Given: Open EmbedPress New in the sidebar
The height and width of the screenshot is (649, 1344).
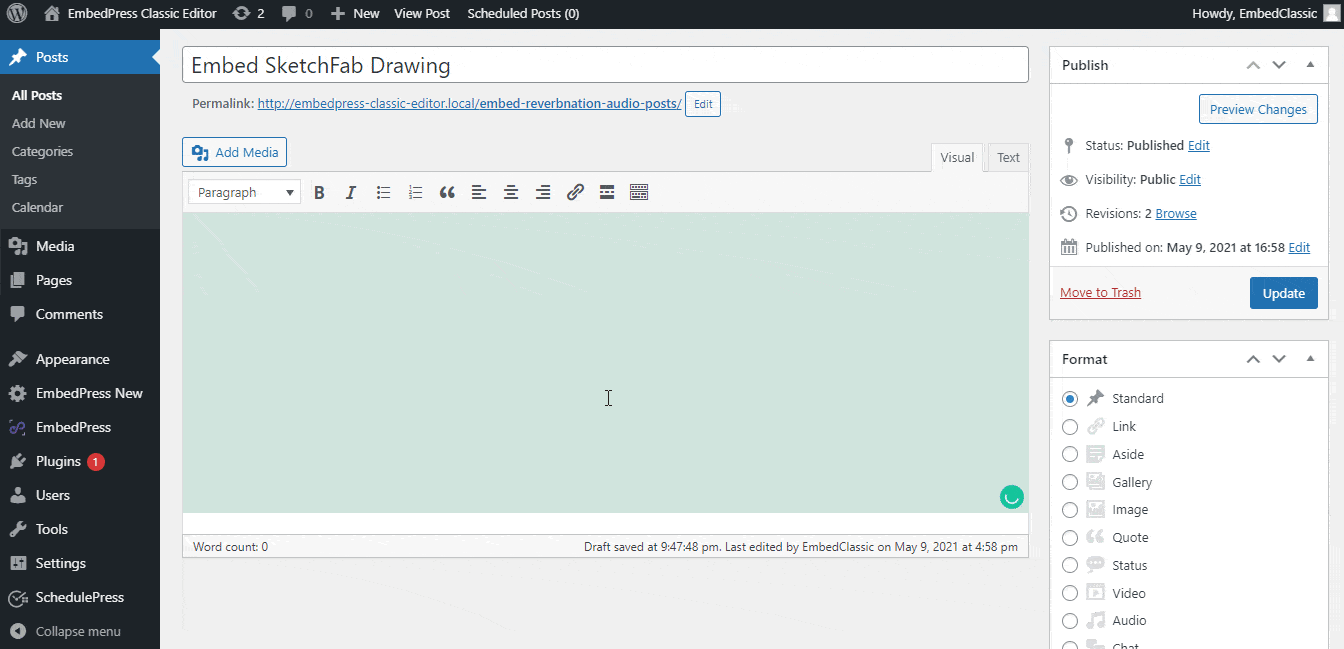Looking at the screenshot, I should 80,393.
